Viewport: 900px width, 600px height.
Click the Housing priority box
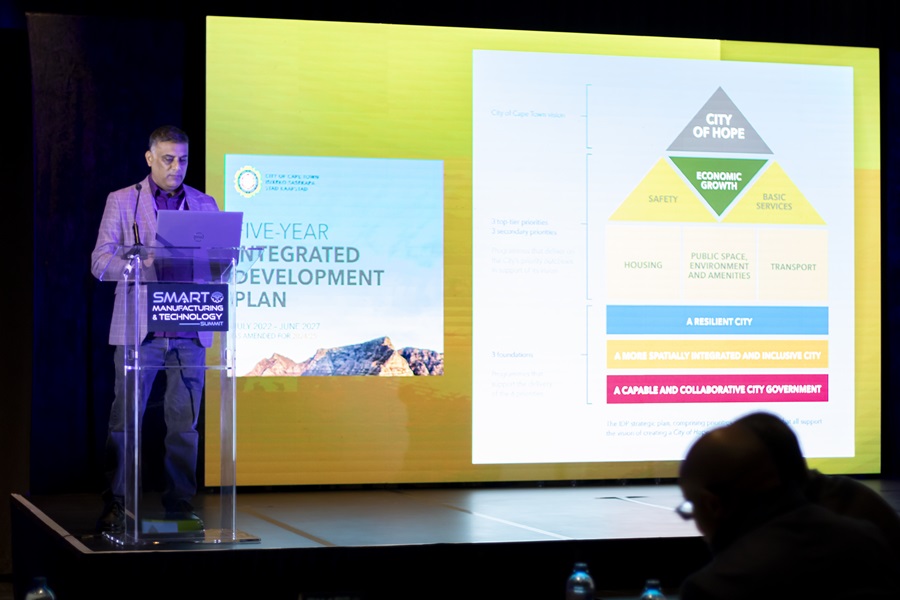point(643,265)
